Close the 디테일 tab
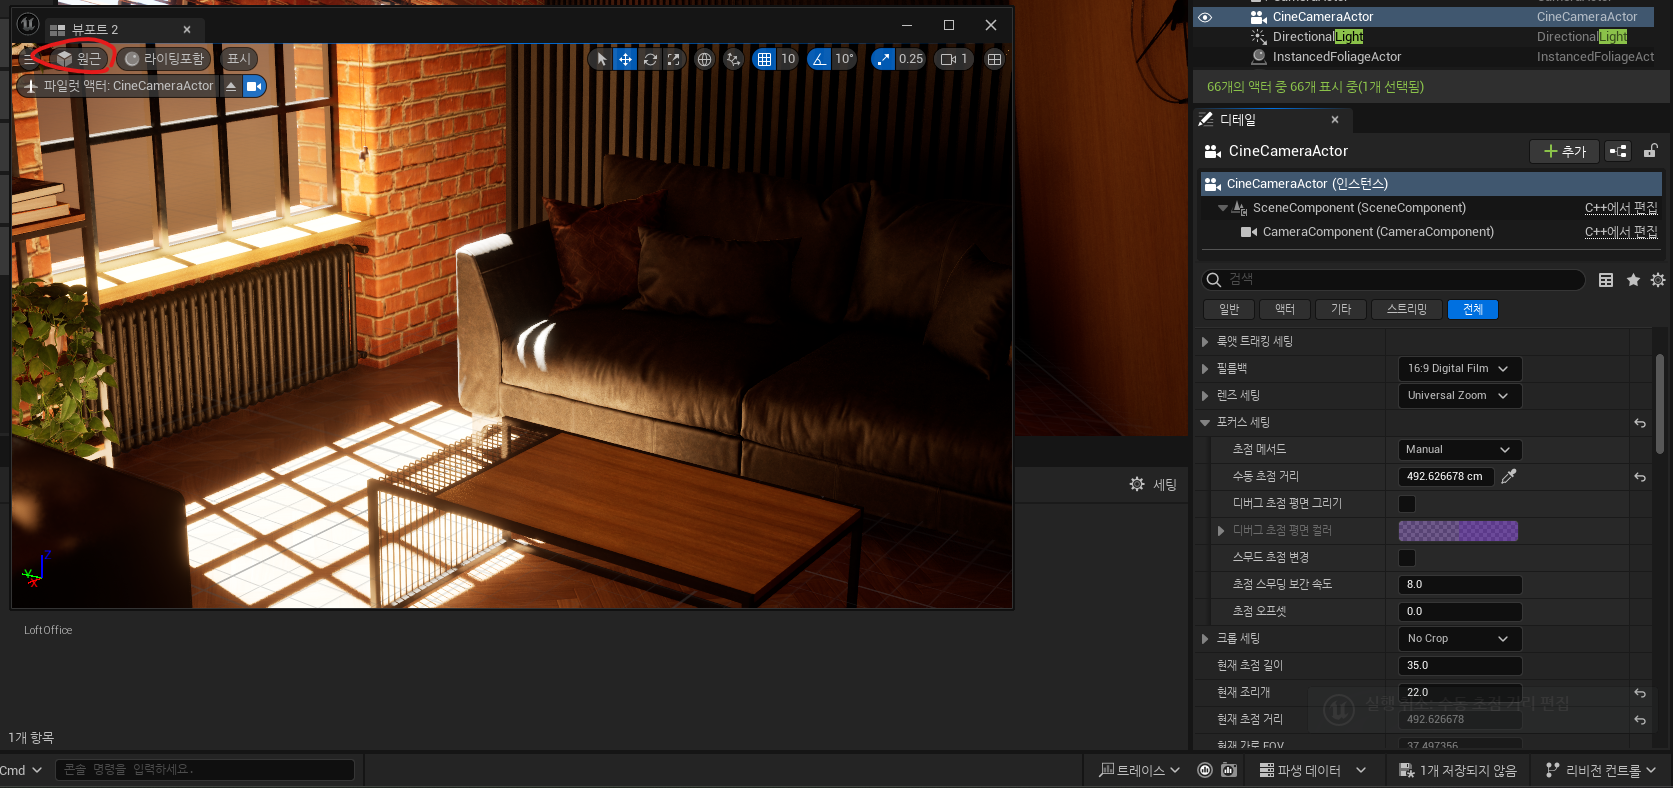Image resolution: width=1673 pixels, height=788 pixels. click(x=1335, y=119)
